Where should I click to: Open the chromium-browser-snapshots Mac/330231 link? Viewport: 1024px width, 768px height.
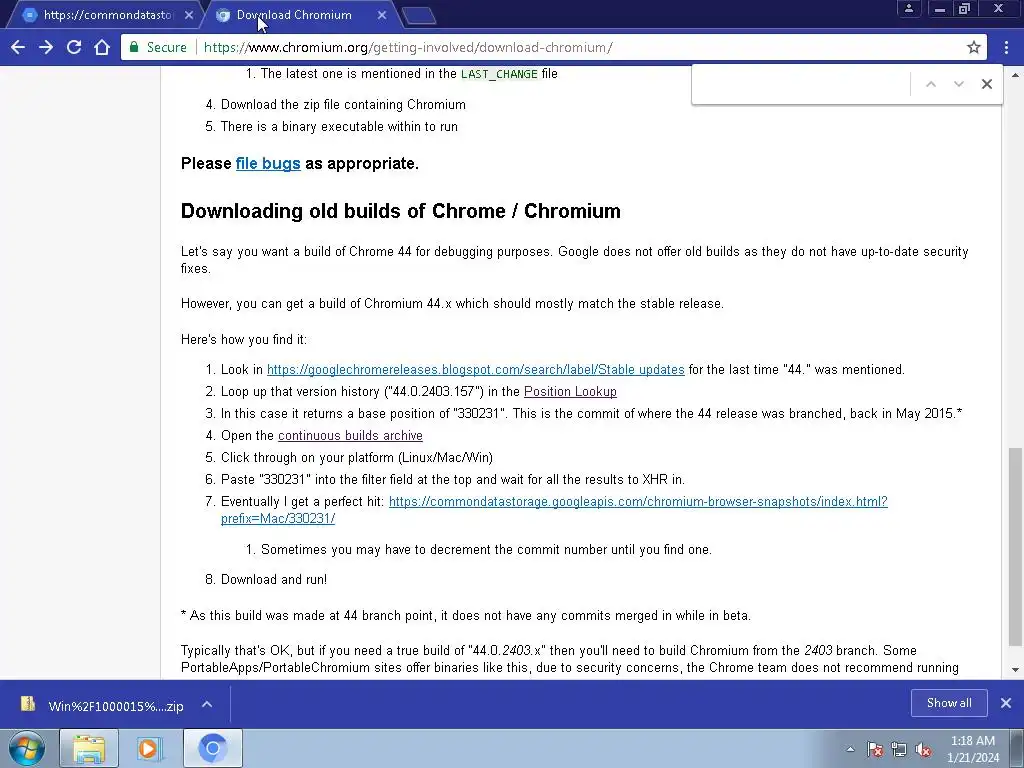554,509
